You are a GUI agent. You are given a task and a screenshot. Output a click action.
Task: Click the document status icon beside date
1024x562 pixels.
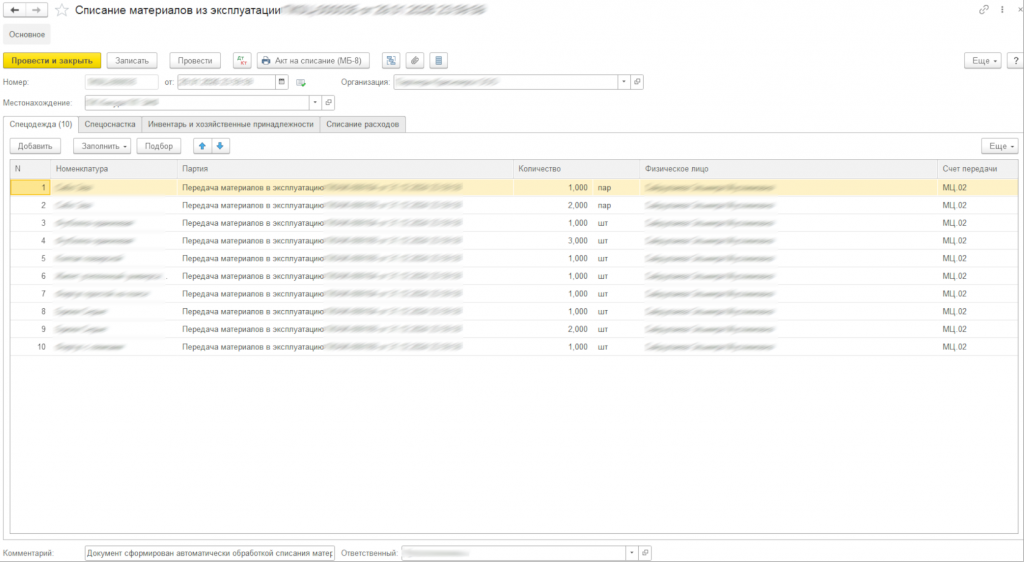coord(301,83)
